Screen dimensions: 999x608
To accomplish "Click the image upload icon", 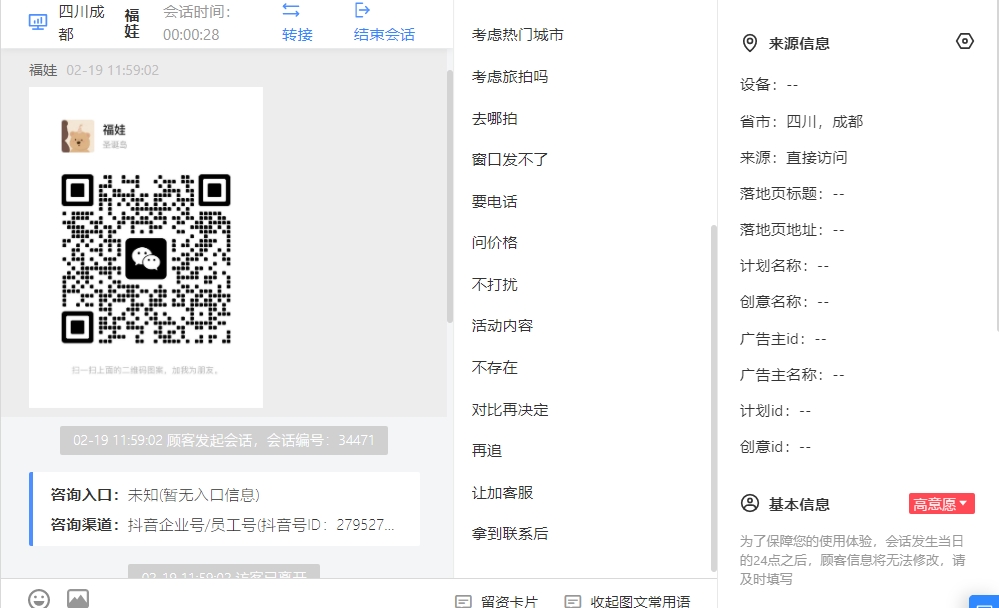I will 78,599.
